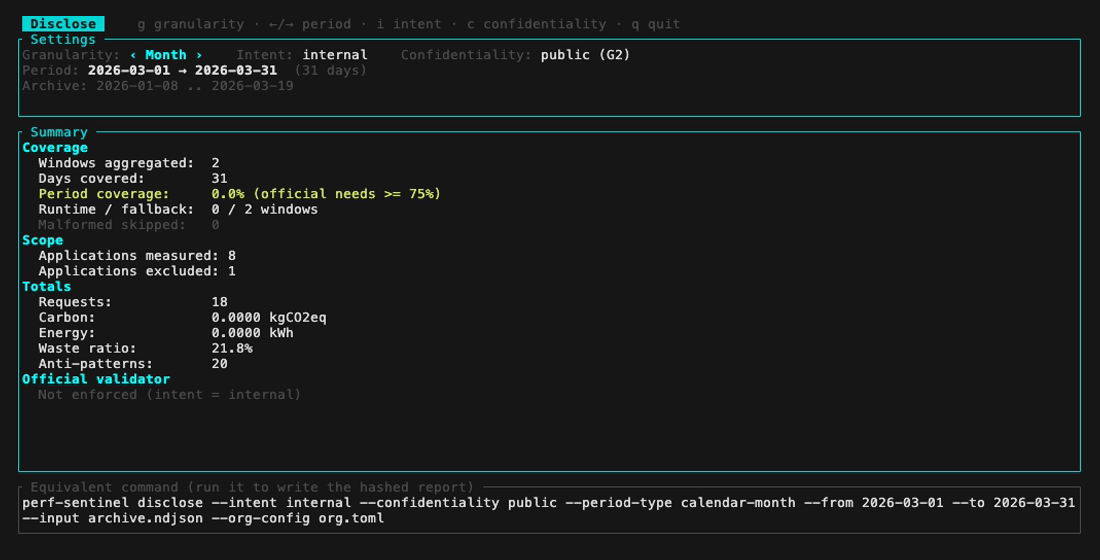Click the 'Anti-patterns' row
The height and width of the screenshot is (560, 1100).
pos(133,364)
